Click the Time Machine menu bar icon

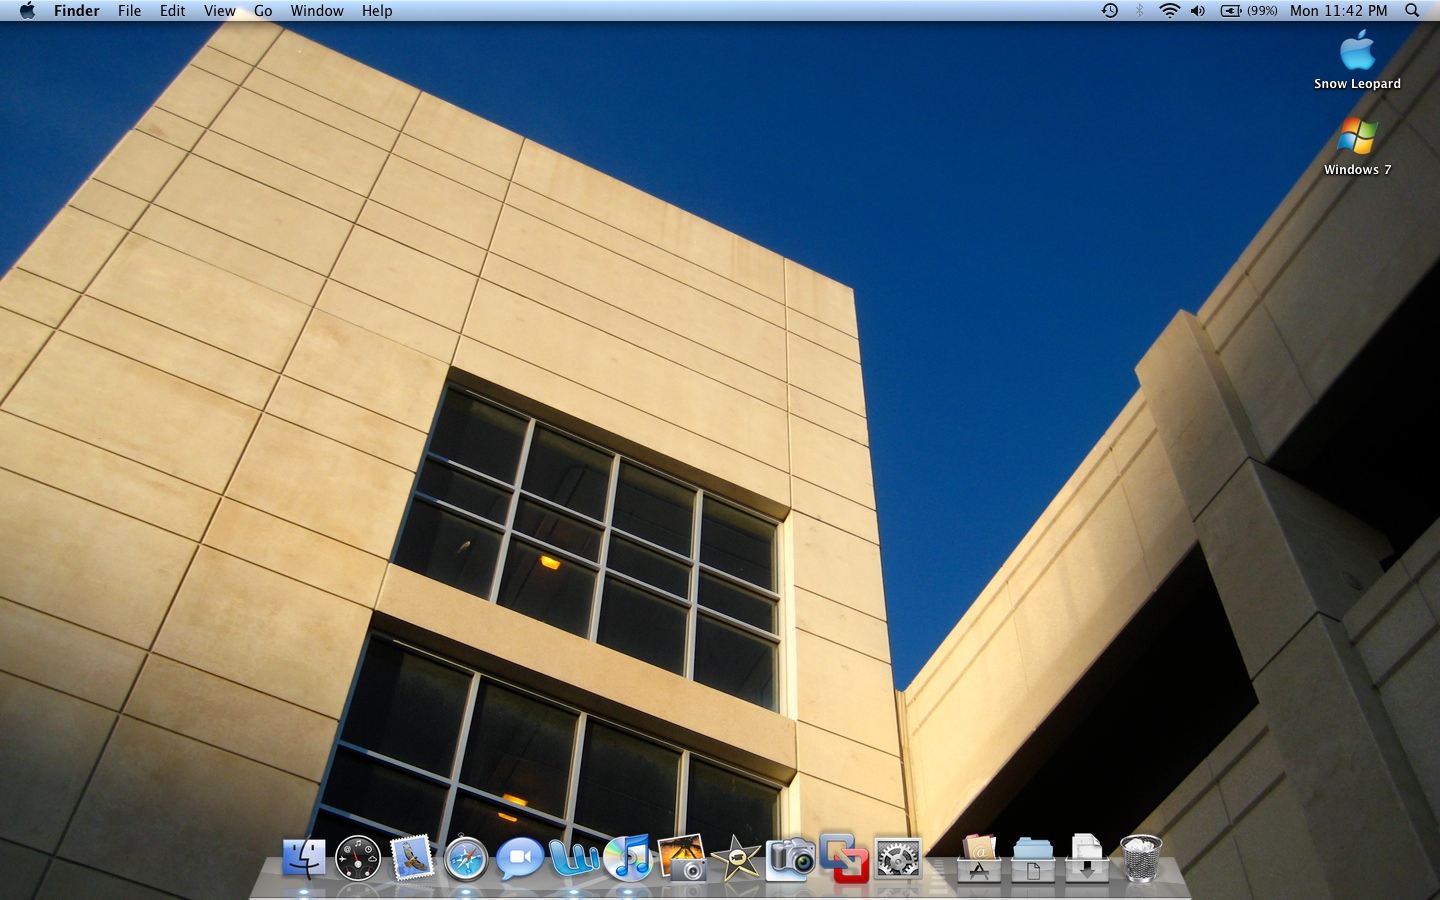1110,10
